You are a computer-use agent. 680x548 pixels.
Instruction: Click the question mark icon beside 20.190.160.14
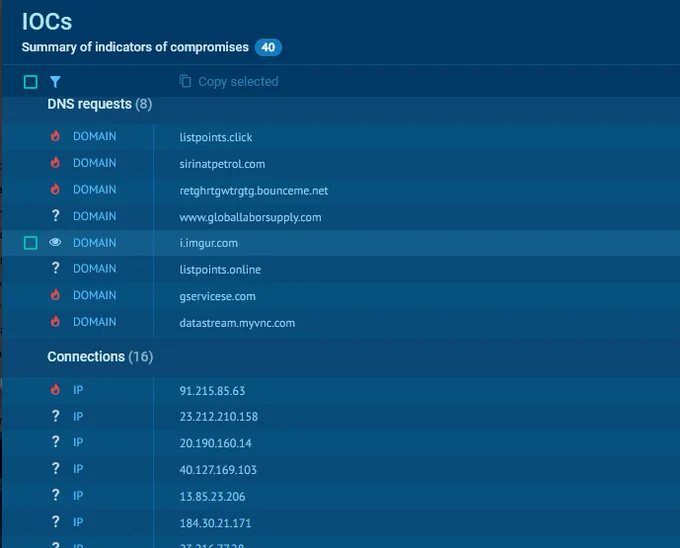[55, 442]
